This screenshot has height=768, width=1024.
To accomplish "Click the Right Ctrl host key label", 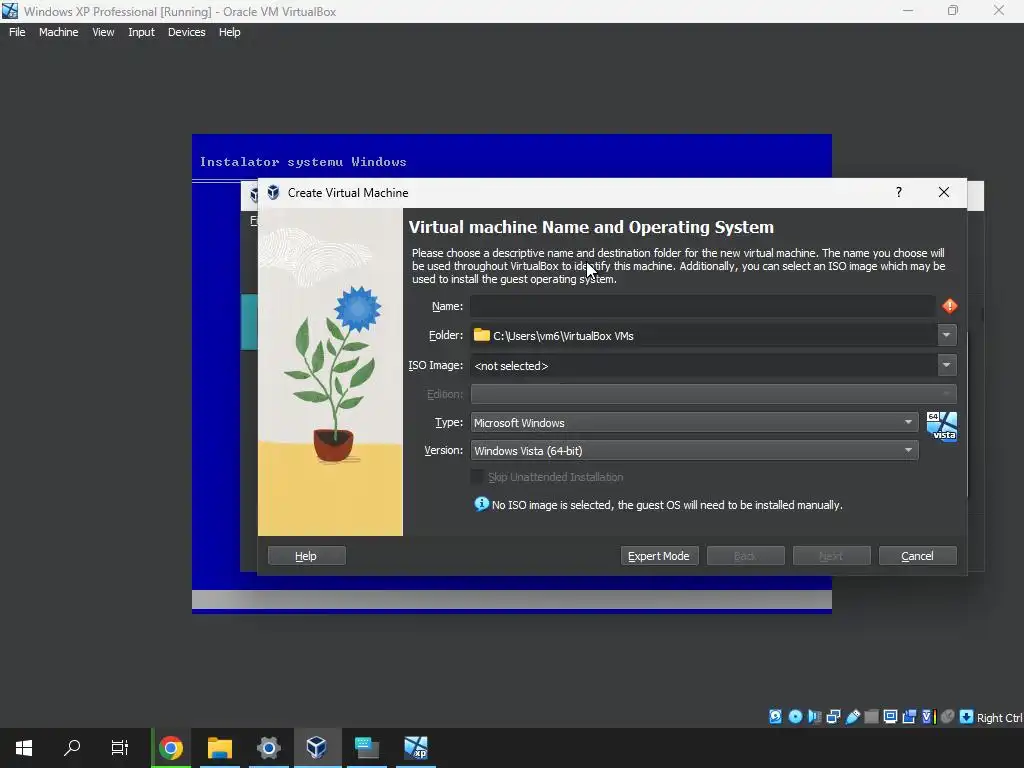I will tap(999, 718).
